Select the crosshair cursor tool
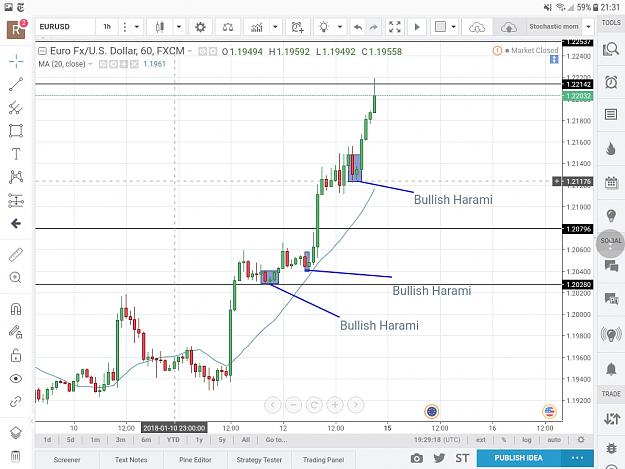 pyautogui.click(x=16, y=61)
